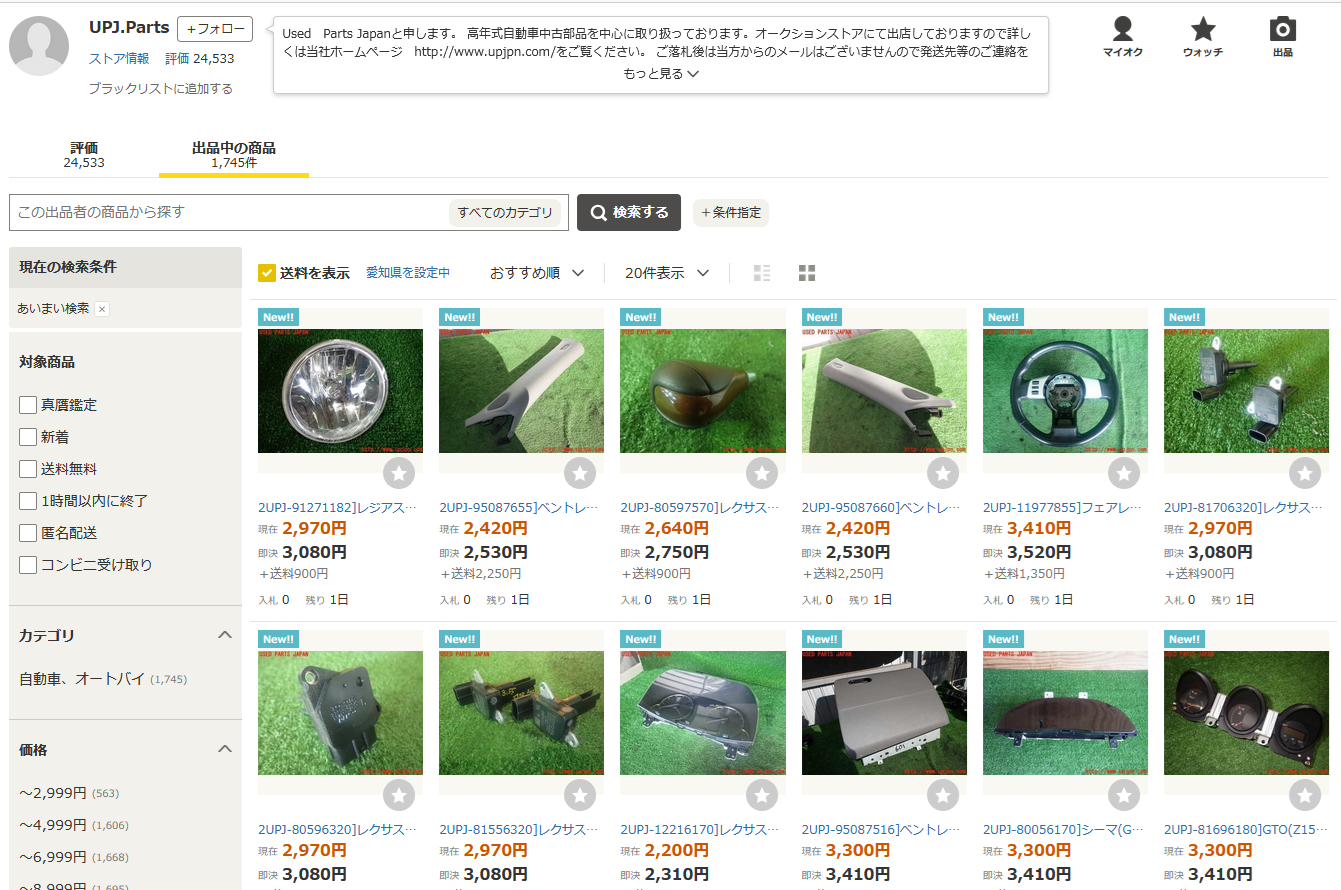Switch to list view layout icon
This screenshot has width=1341, height=890.
click(x=762, y=273)
